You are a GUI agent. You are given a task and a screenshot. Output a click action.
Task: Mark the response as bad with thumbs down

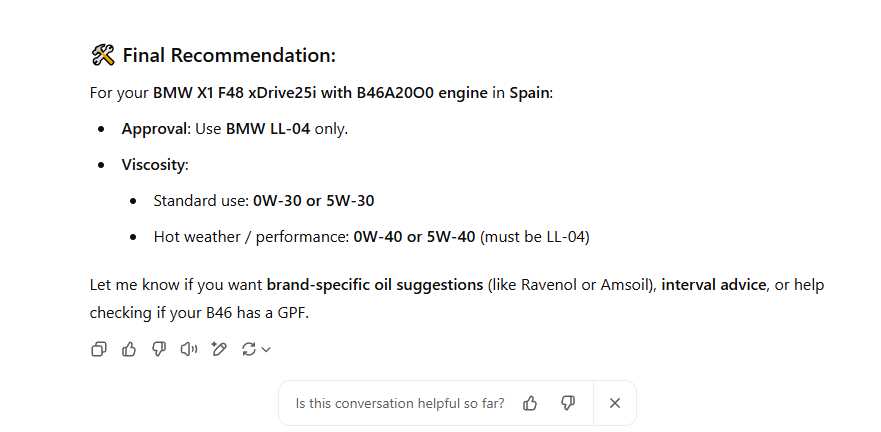pos(159,349)
